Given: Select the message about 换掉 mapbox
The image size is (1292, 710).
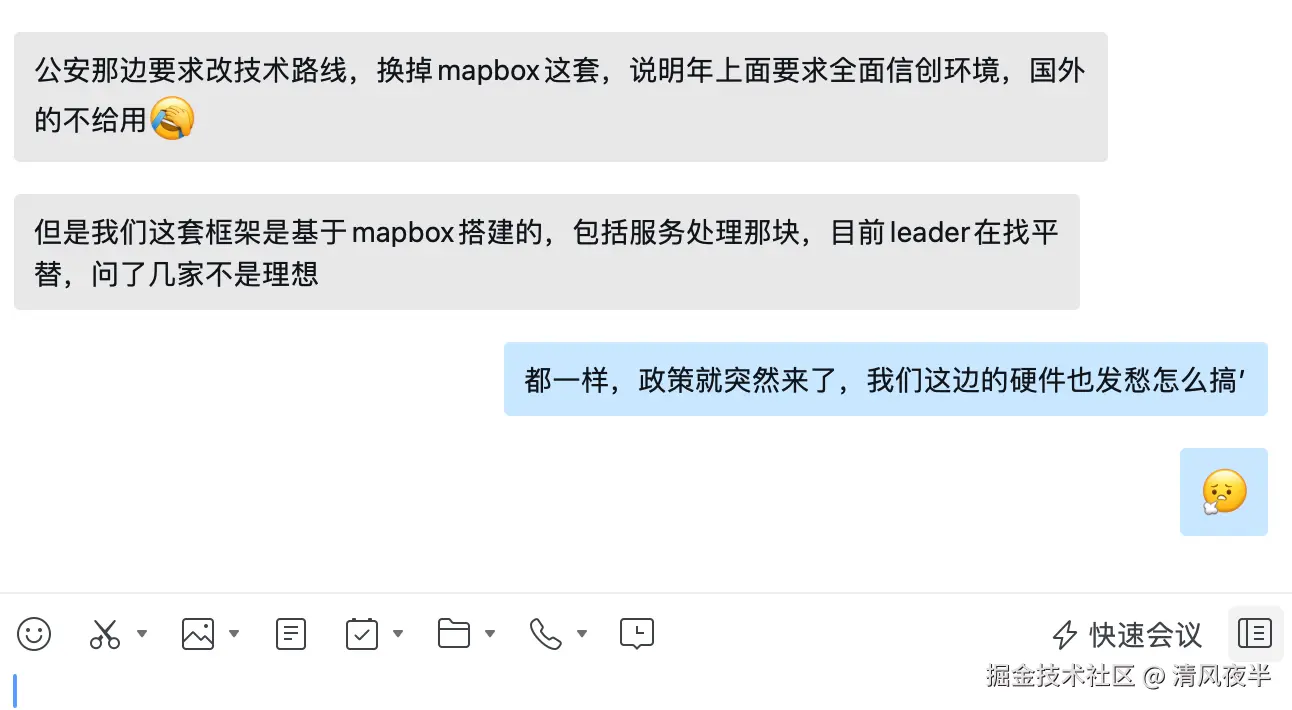Looking at the screenshot, I should [x=561, y=97].
